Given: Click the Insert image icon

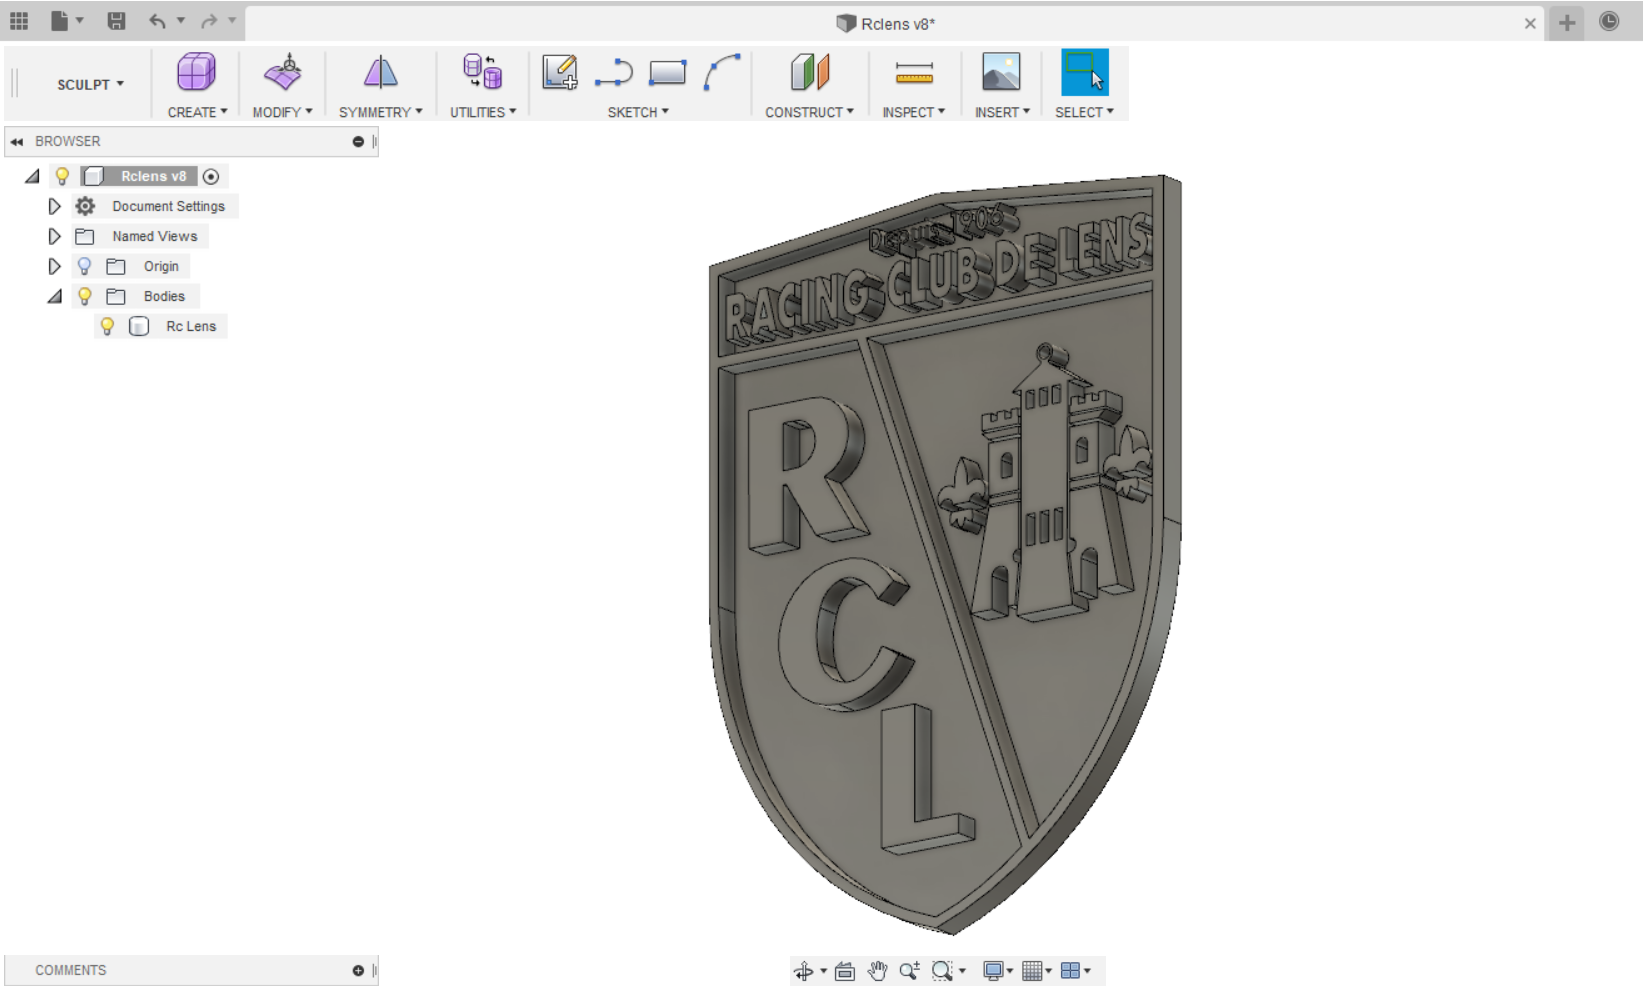Looking at the screenshot, I should click(x=1001, y=73).
